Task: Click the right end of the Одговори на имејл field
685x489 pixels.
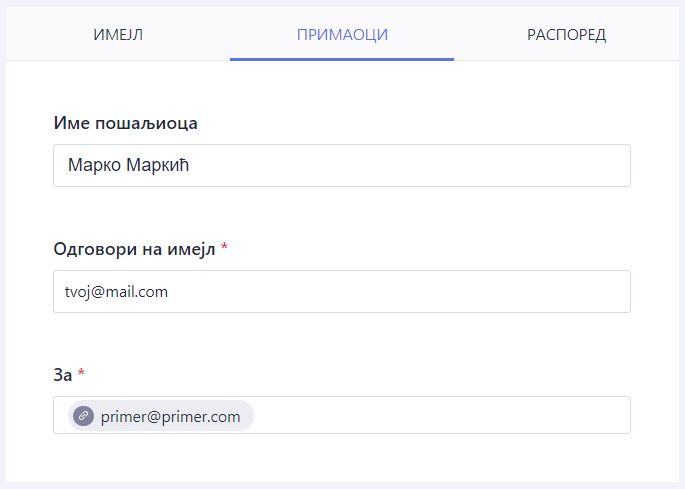Action: point(616,291)
